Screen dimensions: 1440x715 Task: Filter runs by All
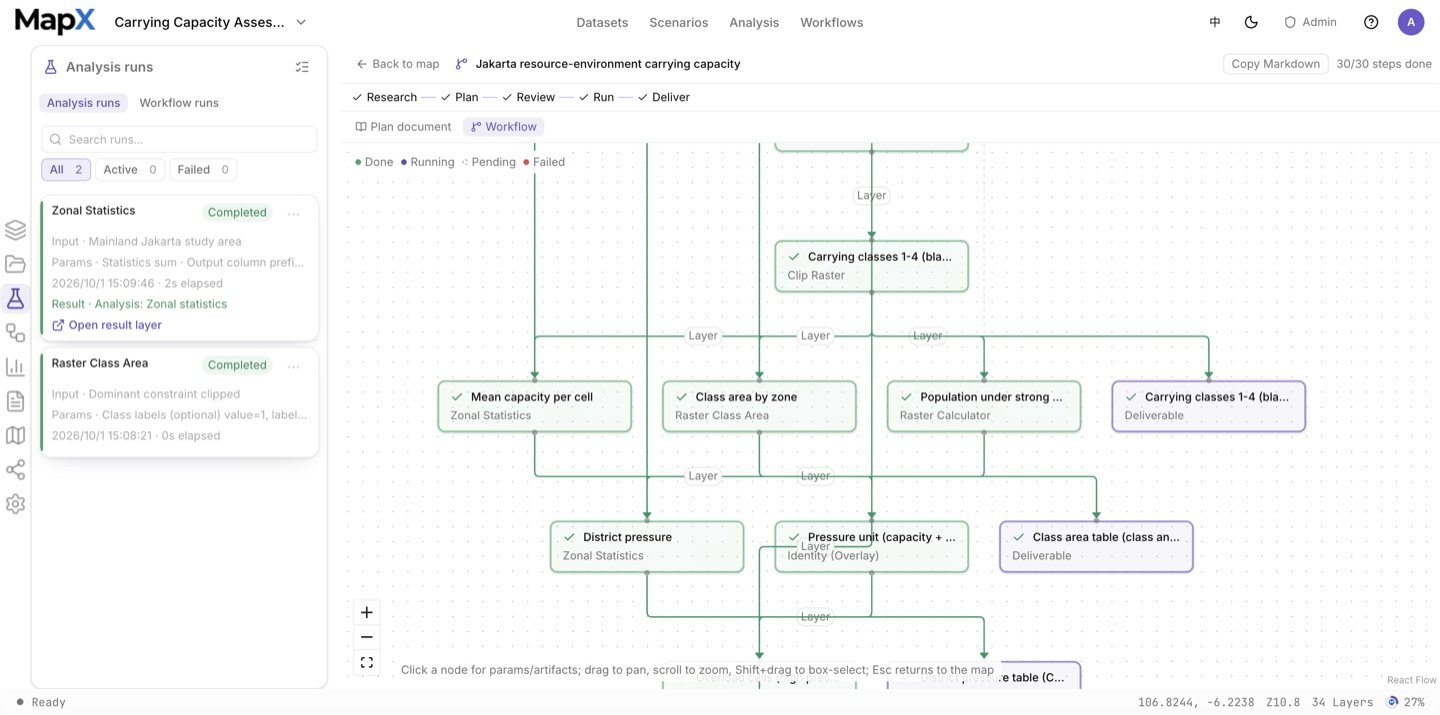click(x=66, y=170)
